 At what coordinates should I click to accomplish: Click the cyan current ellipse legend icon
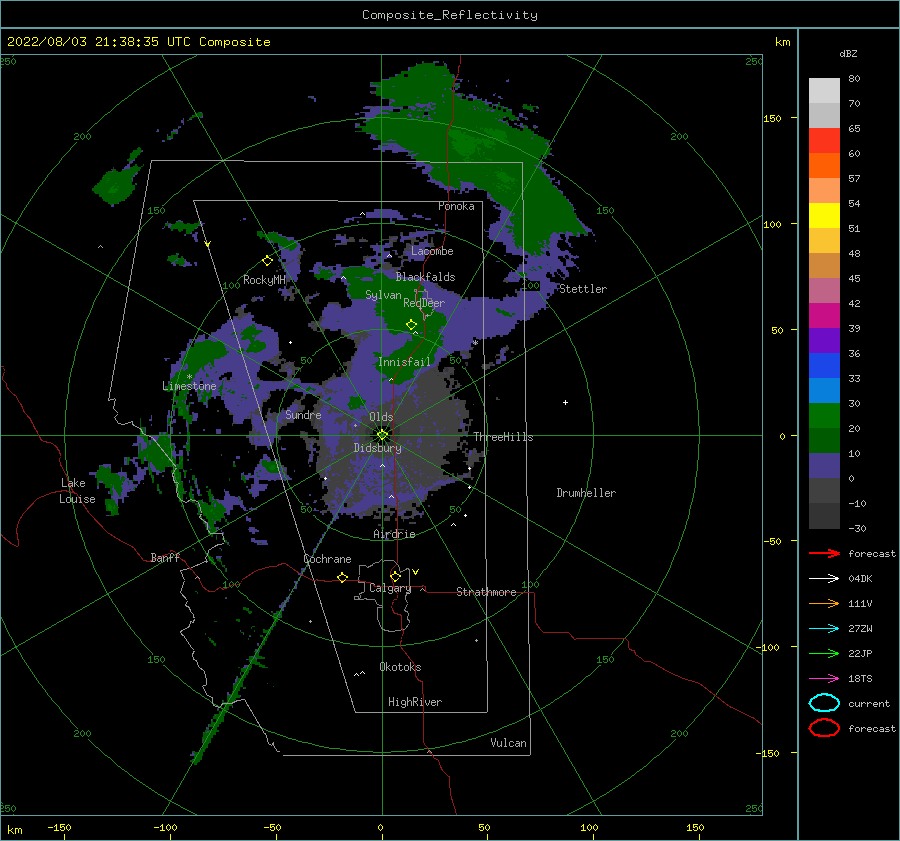pos(824,703)
